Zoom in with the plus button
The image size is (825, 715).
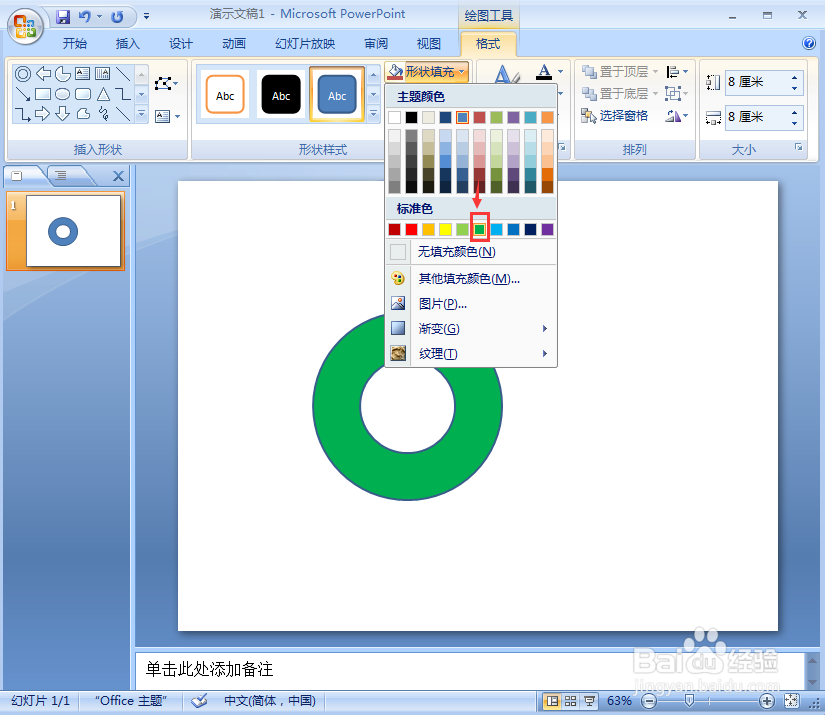click(767, 701)
